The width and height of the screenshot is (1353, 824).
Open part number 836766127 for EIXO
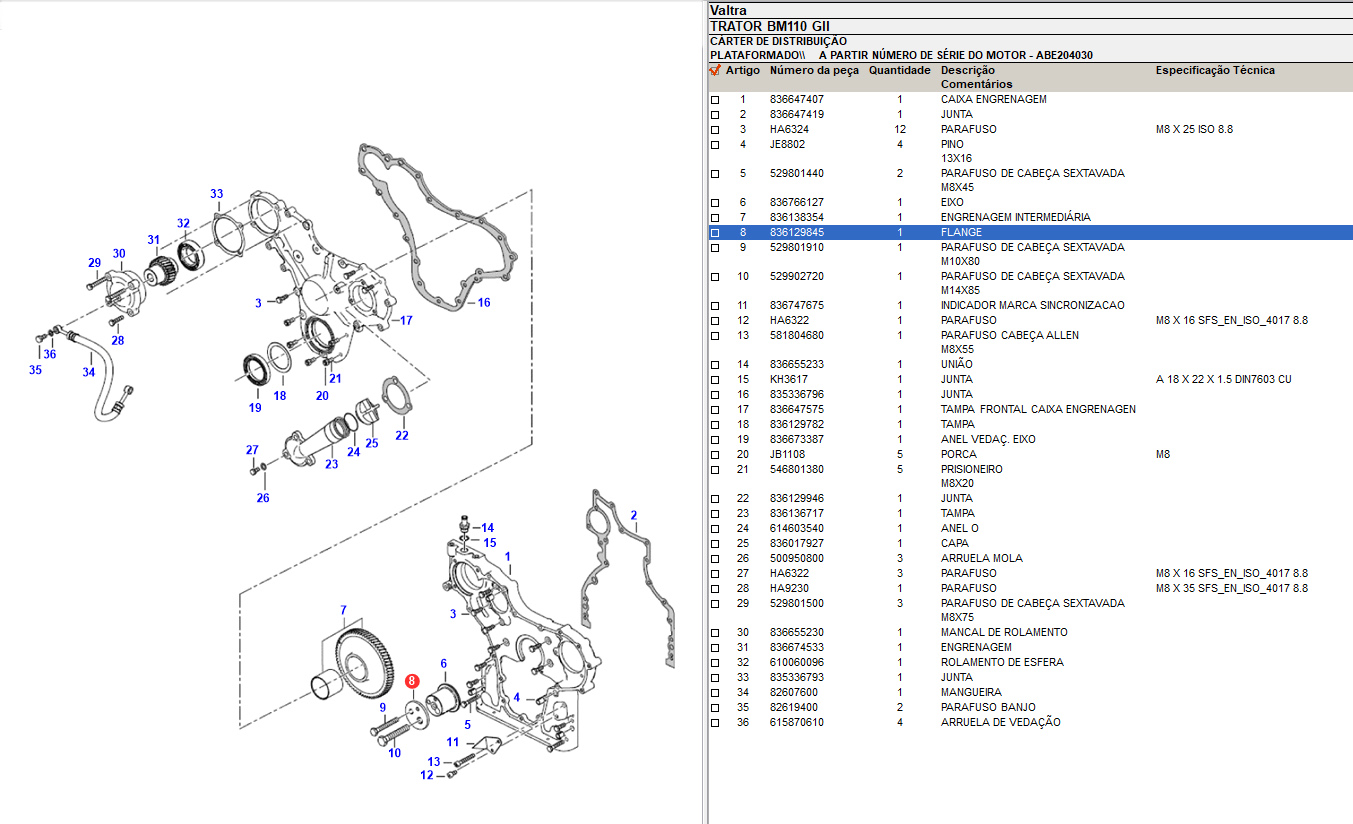tap(797, 203)
